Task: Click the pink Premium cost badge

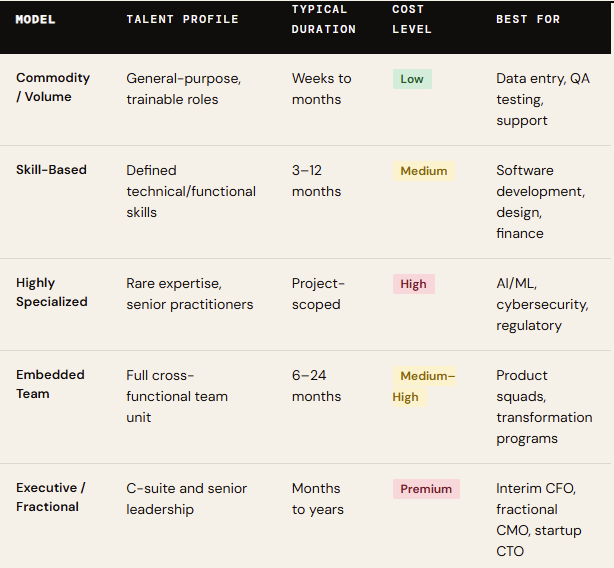Action: tap(426, 489)
